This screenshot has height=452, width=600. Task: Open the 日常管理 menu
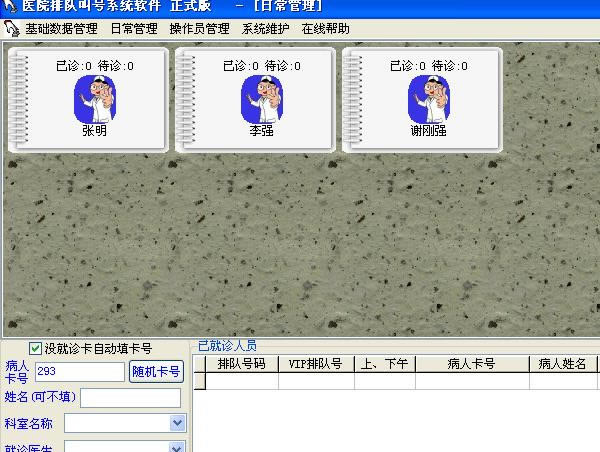pos(134,29)
